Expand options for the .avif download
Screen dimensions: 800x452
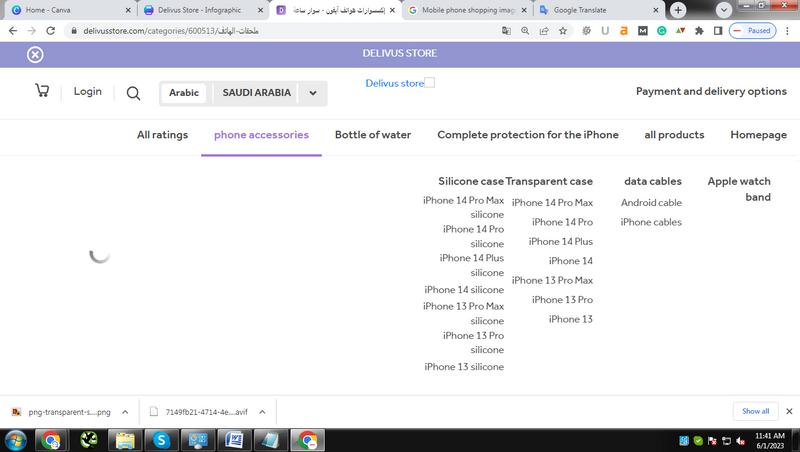tap(262, 412)
